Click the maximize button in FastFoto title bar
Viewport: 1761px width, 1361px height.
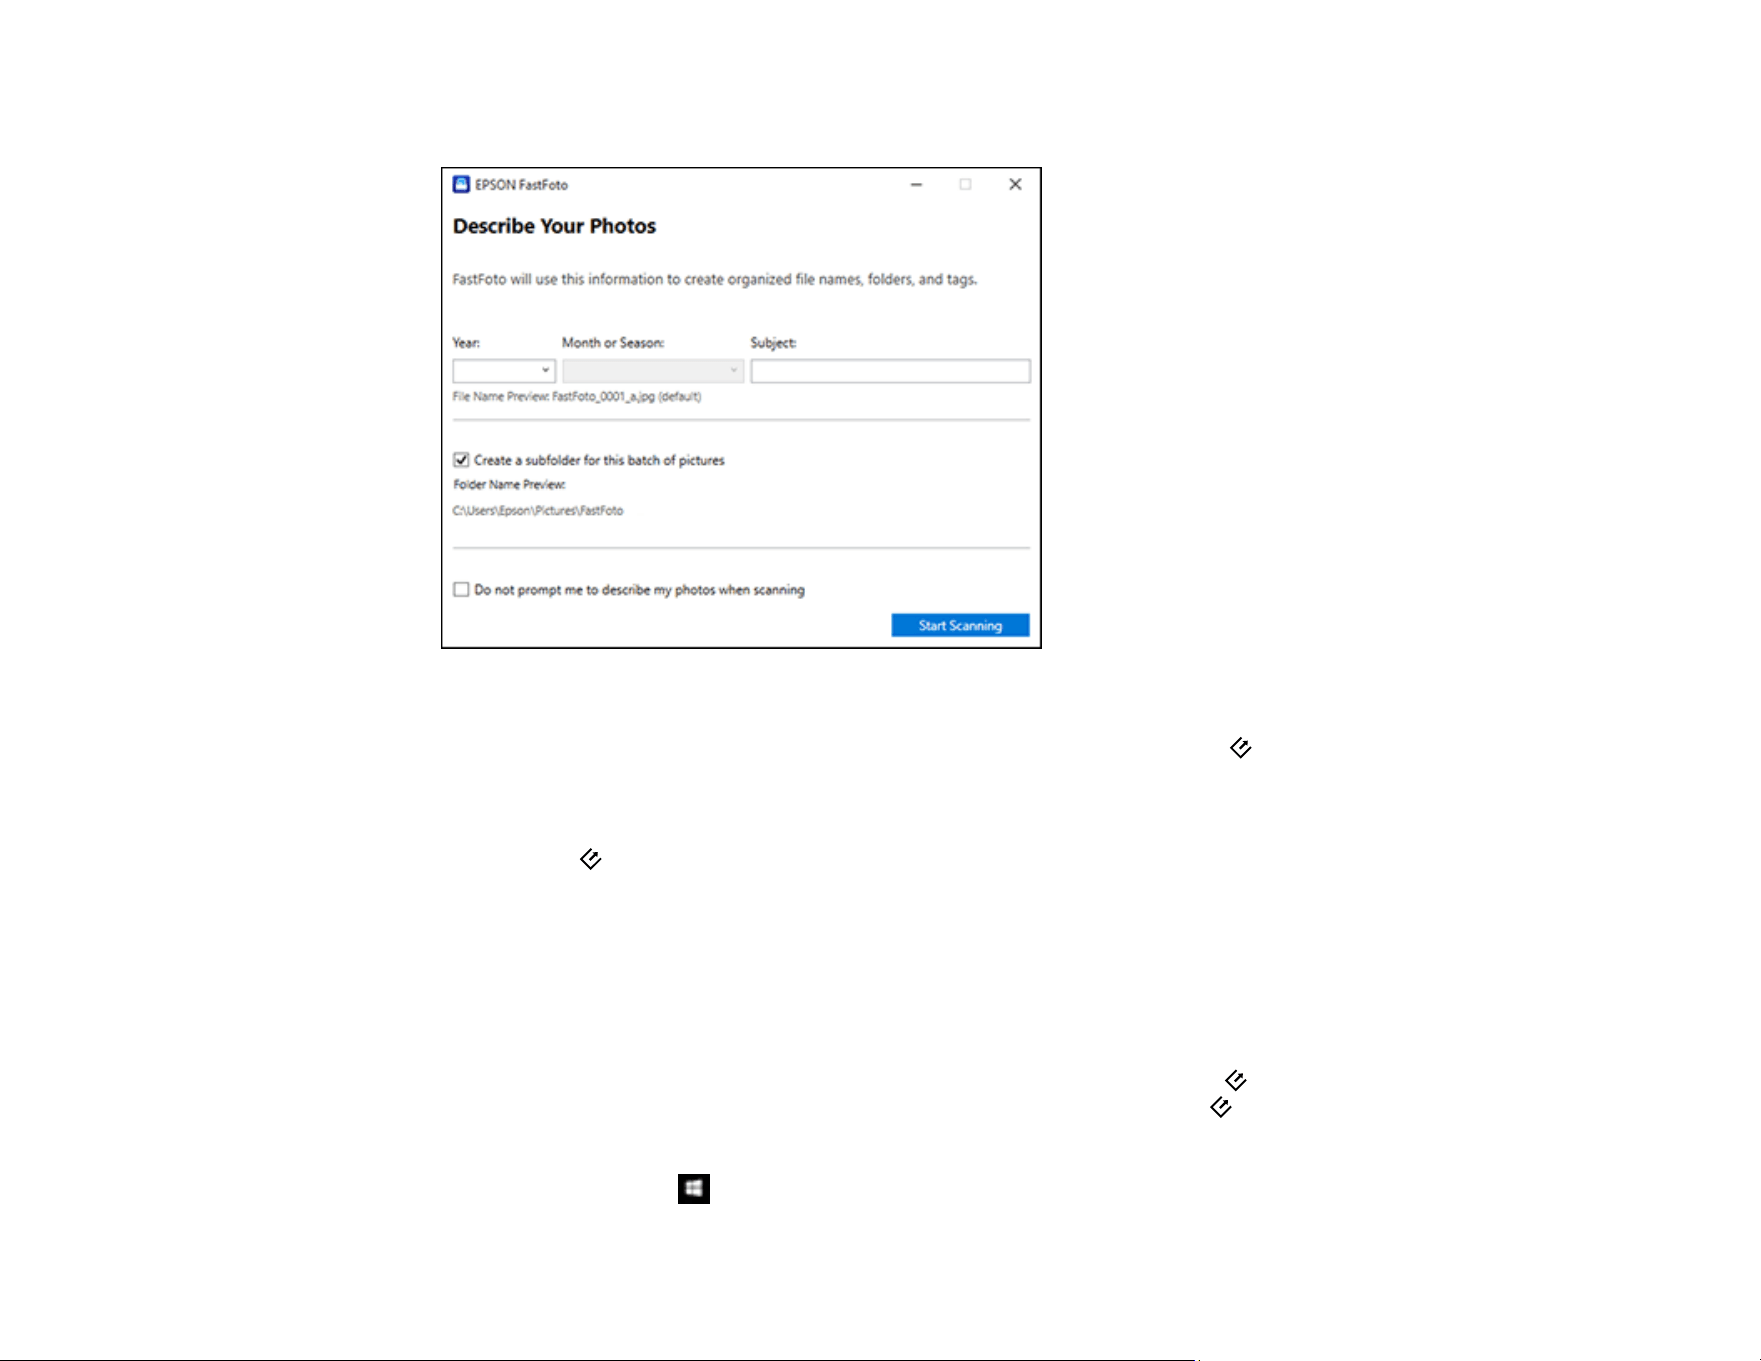(x=965, y=184)
